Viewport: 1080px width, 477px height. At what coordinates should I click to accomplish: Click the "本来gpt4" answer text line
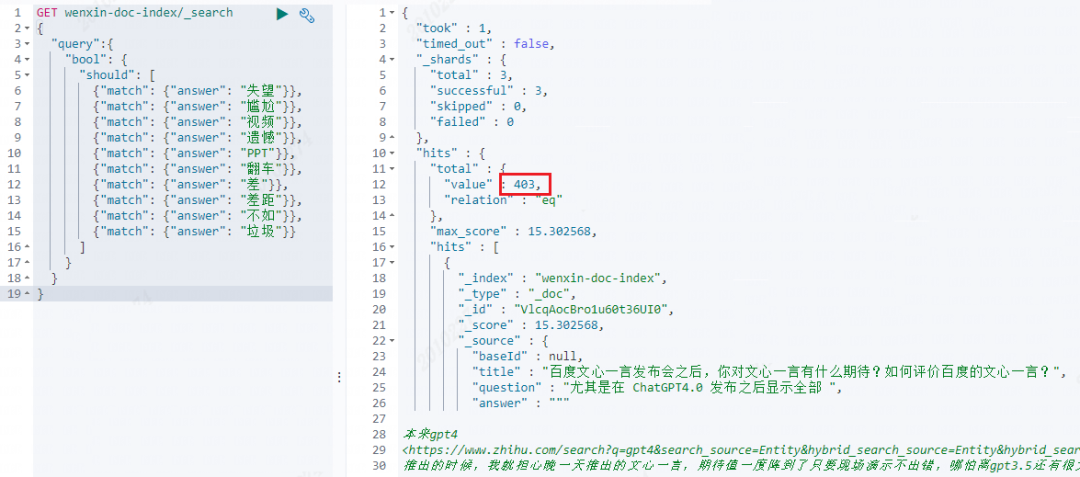430,435
